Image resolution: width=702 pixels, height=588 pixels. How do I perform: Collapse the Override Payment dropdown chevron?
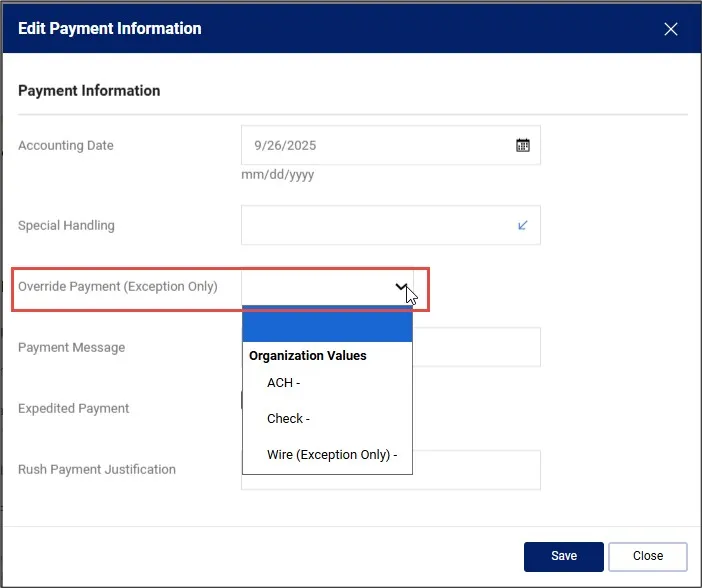(401, 287)
